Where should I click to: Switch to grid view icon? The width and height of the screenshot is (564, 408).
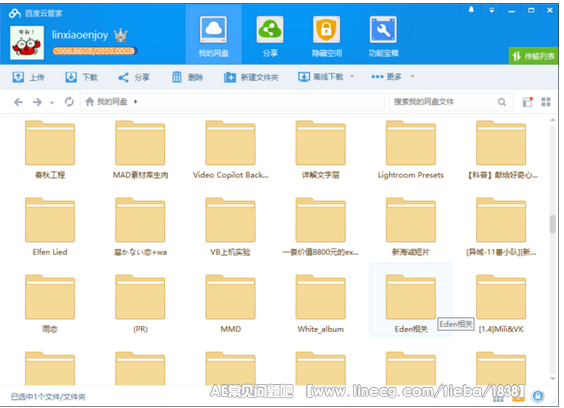(546, 102)
